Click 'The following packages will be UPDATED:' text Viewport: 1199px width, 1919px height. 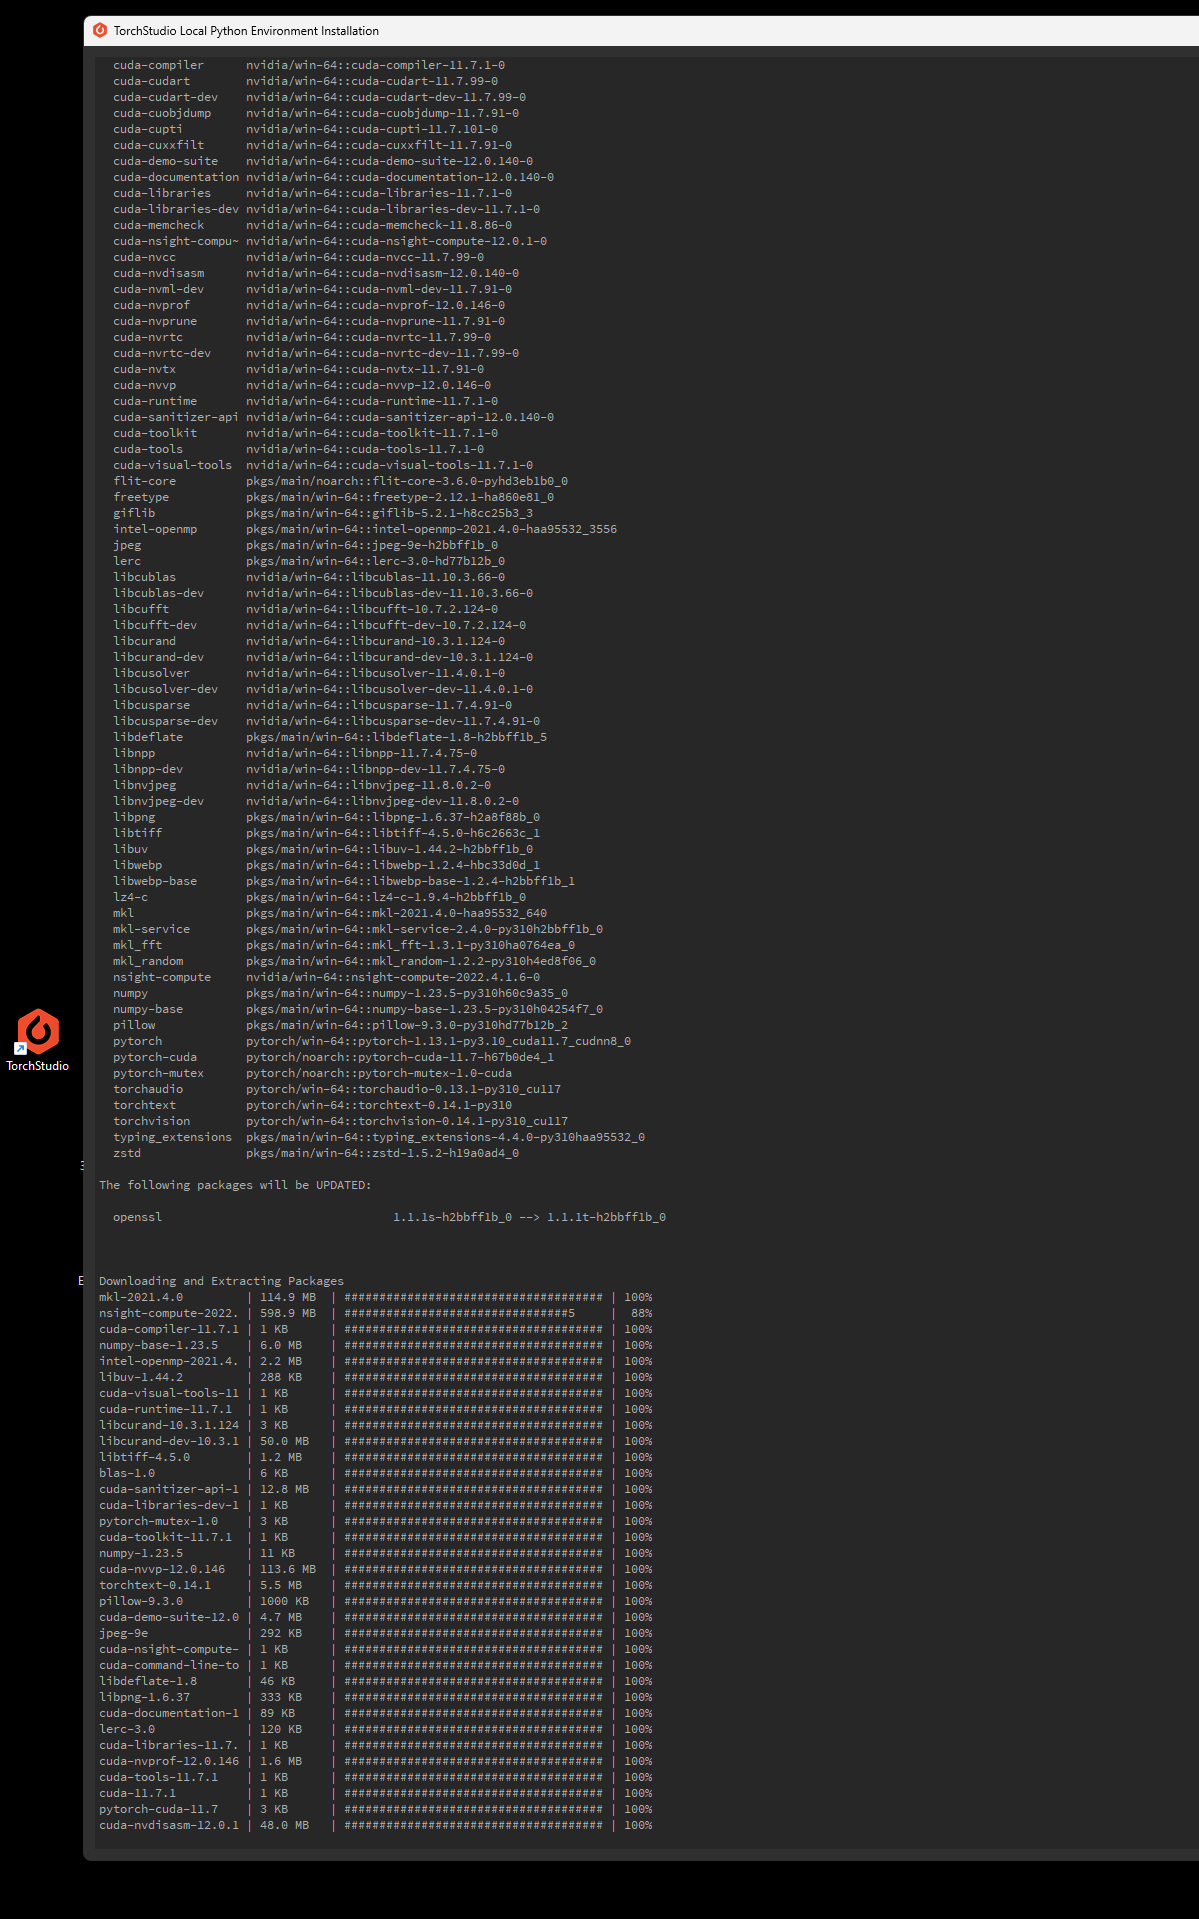[235, 1185]
